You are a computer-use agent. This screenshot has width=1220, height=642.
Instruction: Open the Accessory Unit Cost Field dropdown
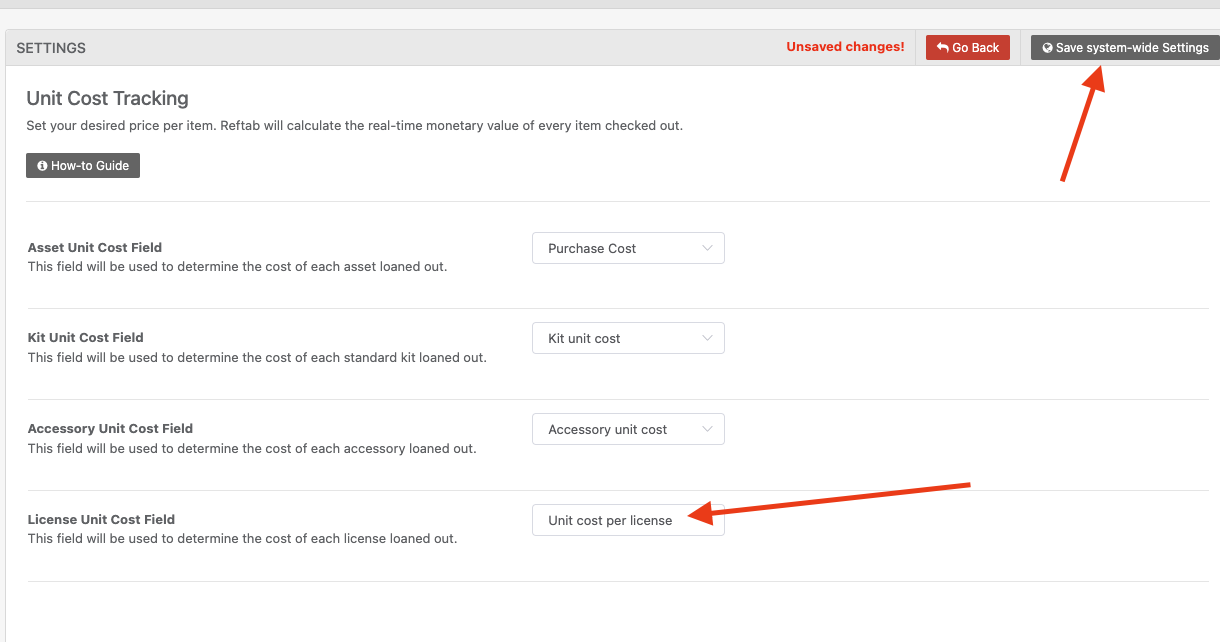[x=628, y=429]
